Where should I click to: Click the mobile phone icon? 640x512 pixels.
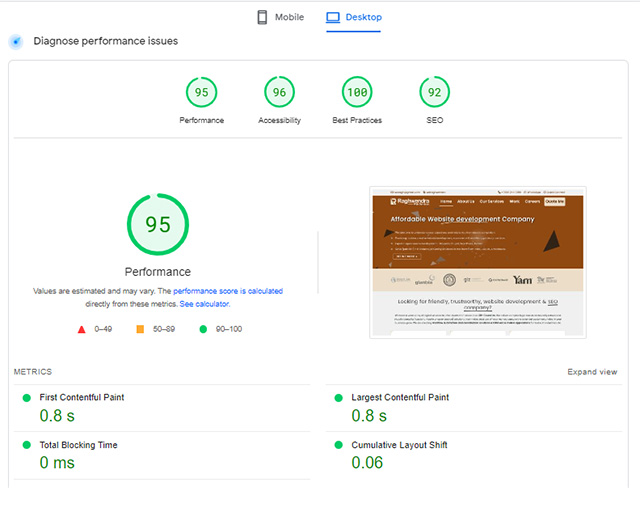point(262,17)
